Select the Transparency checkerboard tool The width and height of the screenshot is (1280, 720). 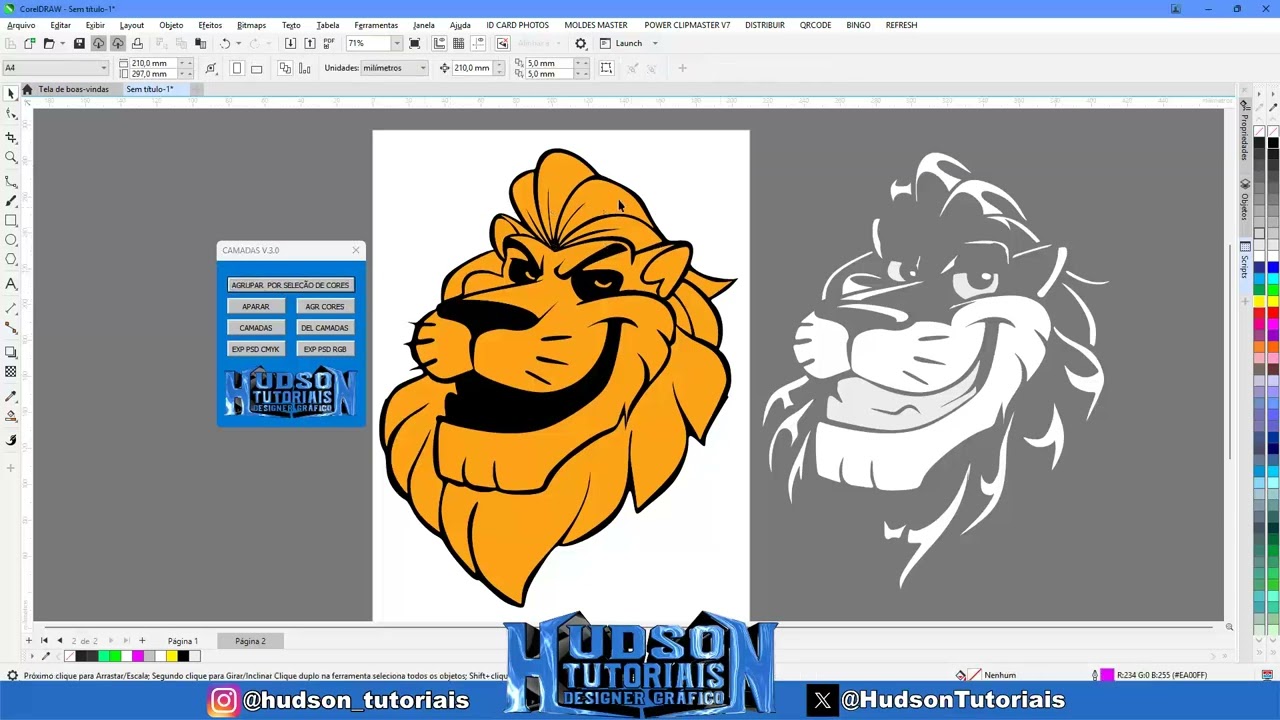tap(11, 372)
